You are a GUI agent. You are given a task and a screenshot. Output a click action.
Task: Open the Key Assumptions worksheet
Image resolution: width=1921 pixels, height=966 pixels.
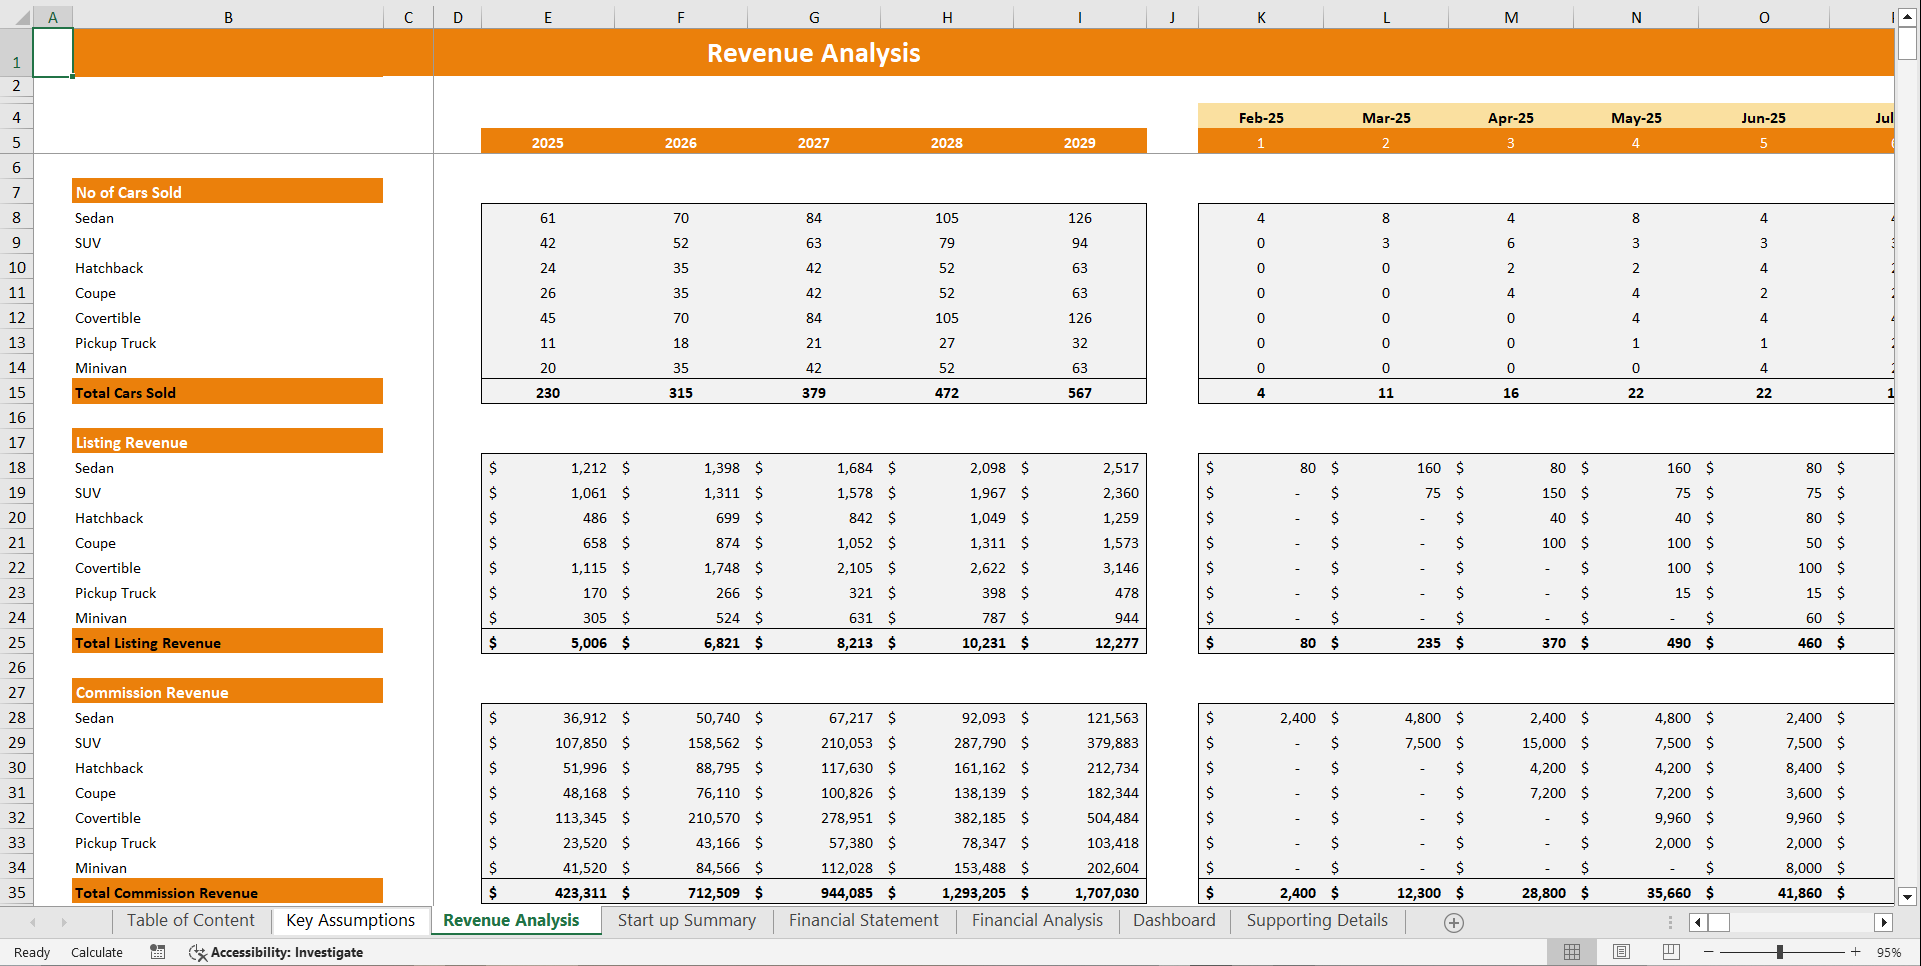click(x=351, y=920)
